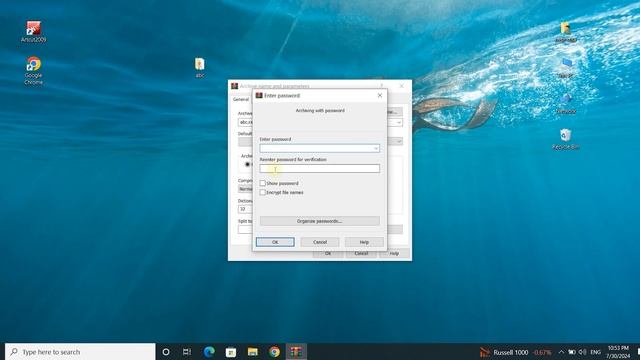Select the This PC desktop icon

tap(566, 68)
